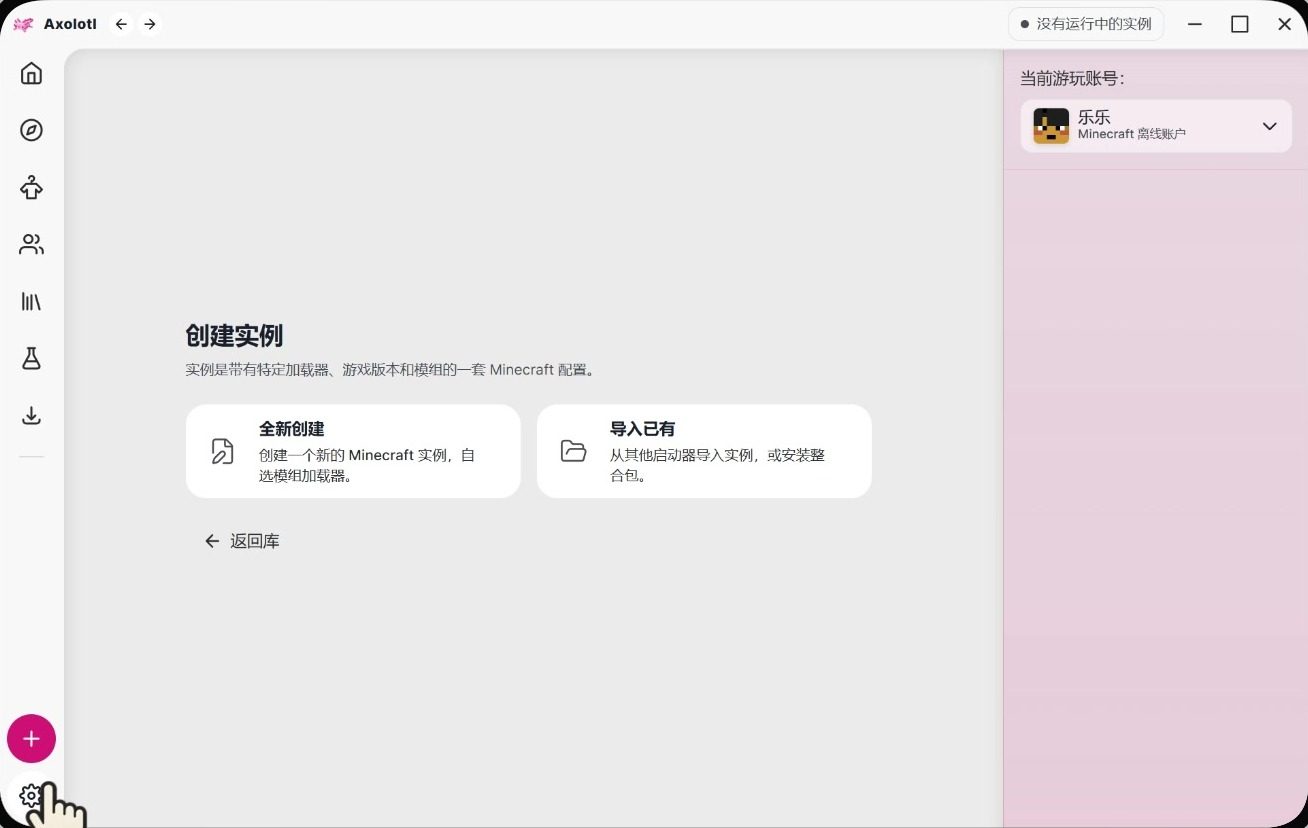Click 返回库 back link
Screen dimensions: 1308x828
coord(242,541)
